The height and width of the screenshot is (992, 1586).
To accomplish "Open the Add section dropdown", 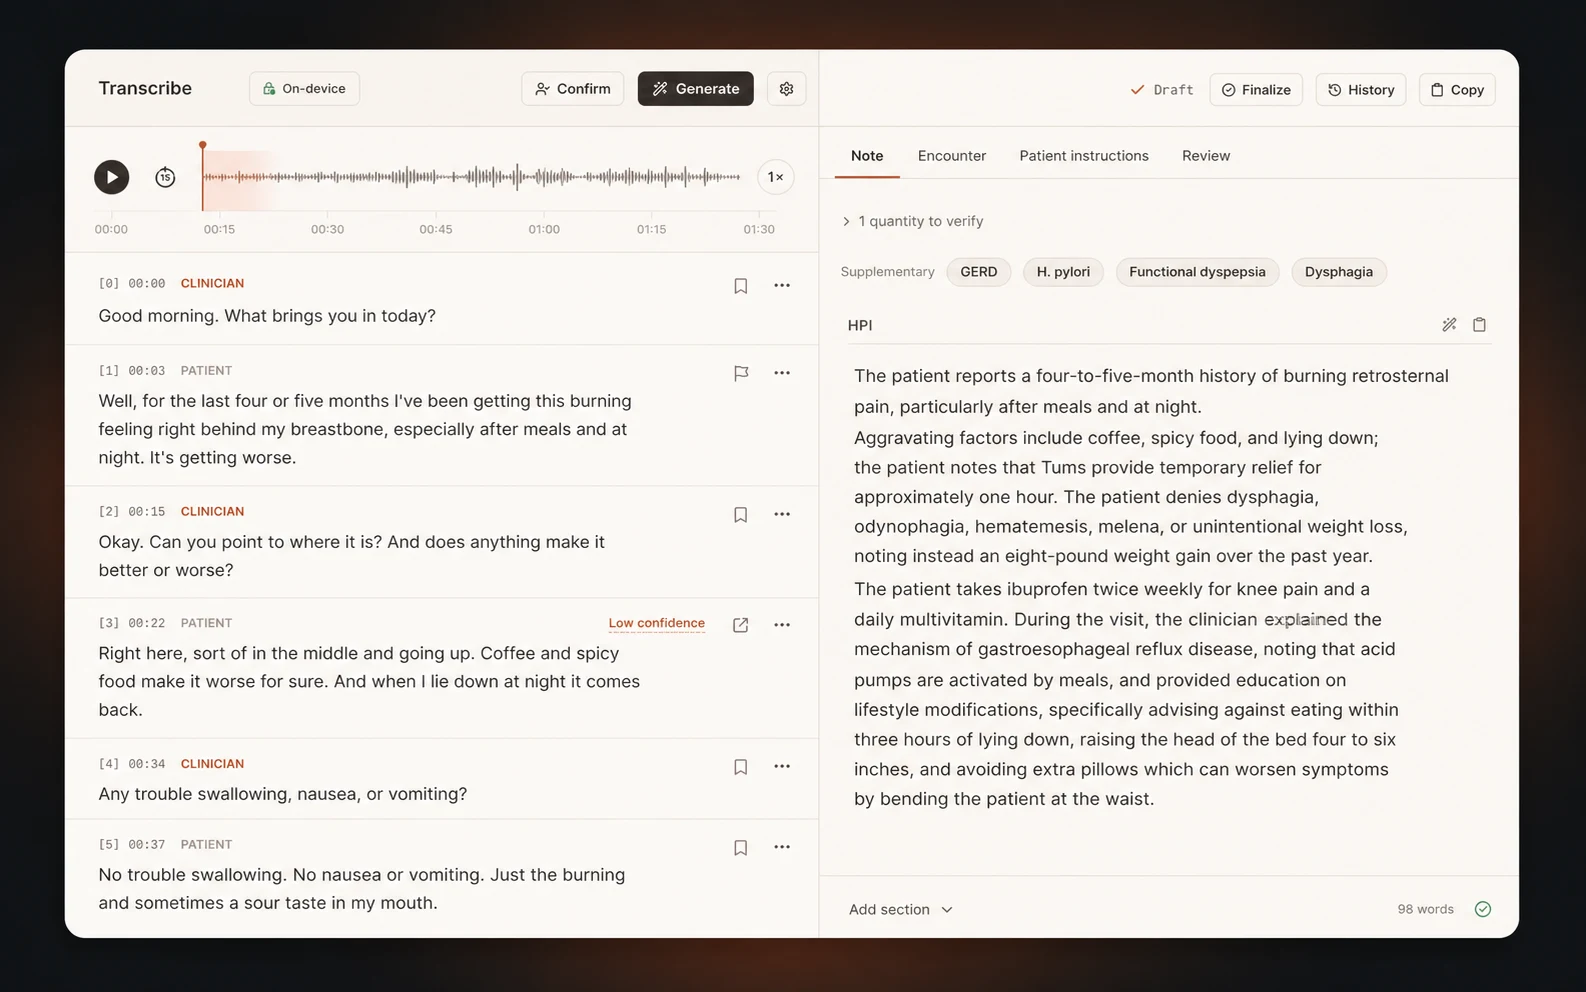I will point(901,909).
